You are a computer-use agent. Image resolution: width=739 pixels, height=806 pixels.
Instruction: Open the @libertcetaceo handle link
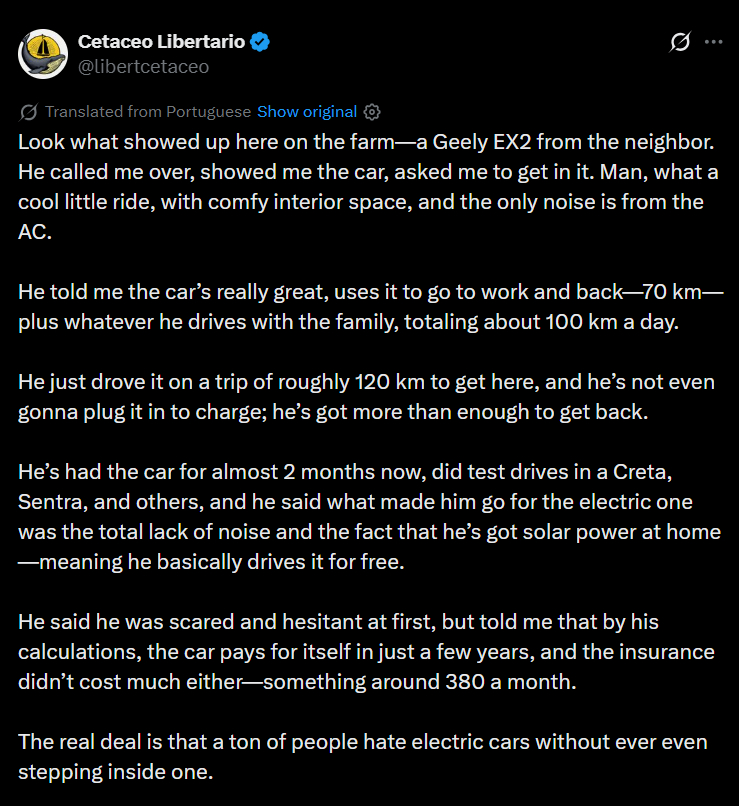[x=143, y=66]
